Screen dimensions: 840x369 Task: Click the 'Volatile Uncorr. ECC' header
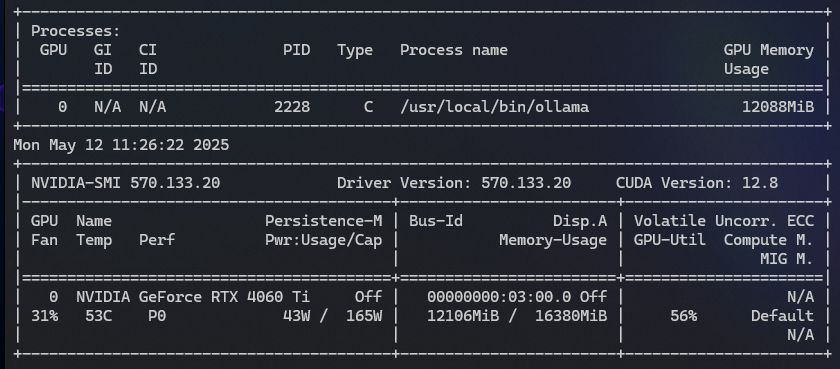pos(724,221)
